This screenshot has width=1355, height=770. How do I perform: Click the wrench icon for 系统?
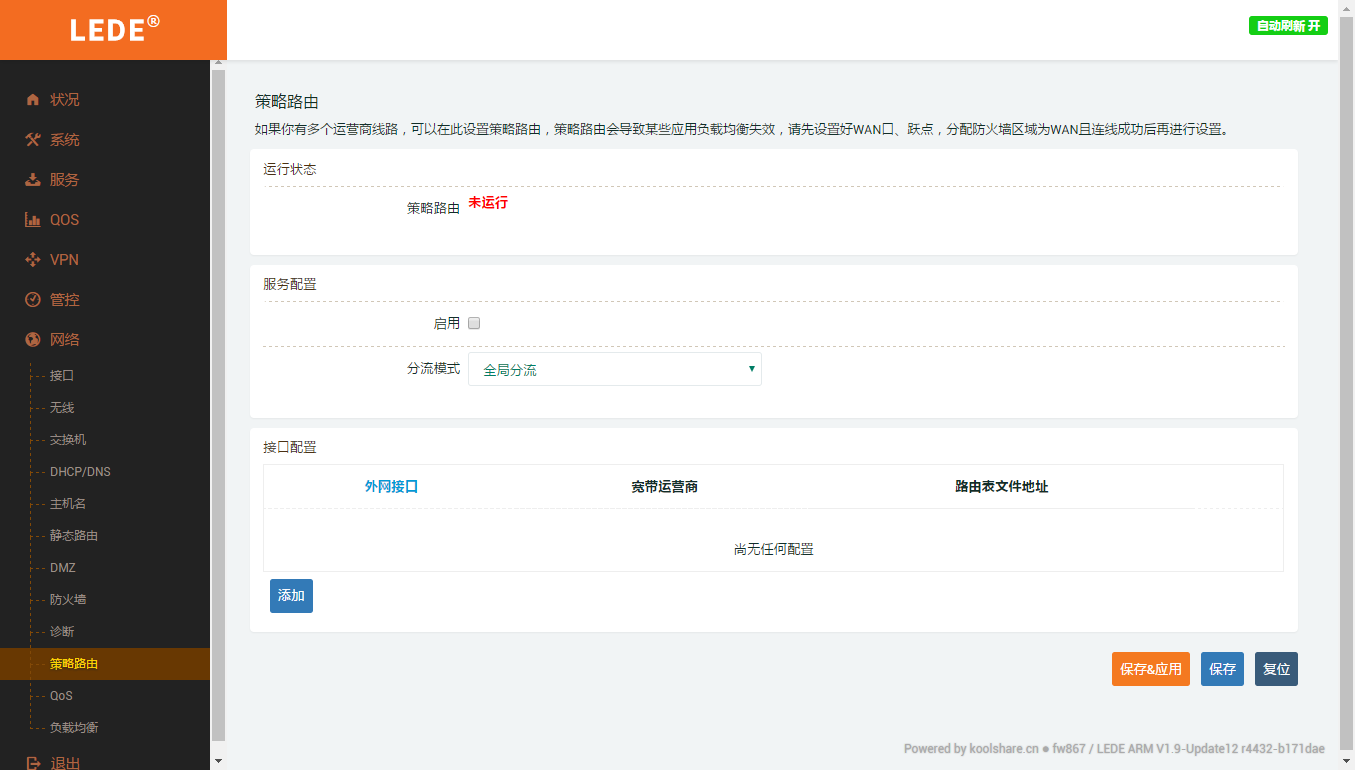click(x=33, y=140)
